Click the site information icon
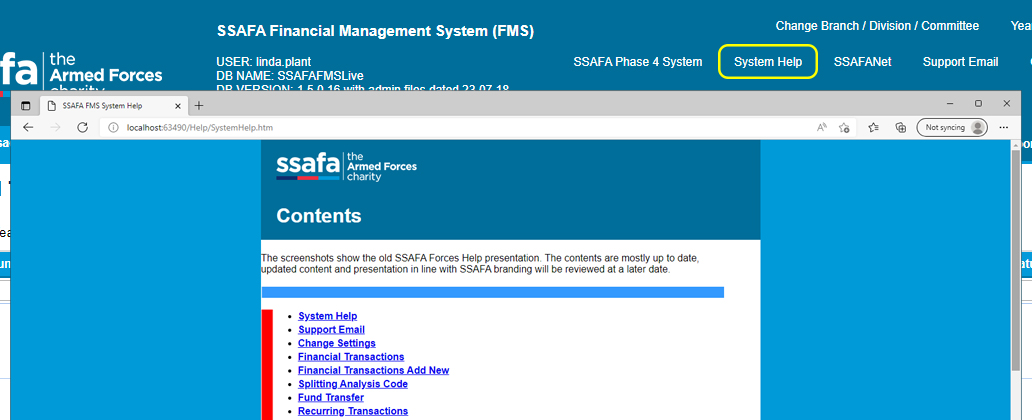Image resolution: width=1032 pixels, height=420 pixels. (x=113, y=127)
